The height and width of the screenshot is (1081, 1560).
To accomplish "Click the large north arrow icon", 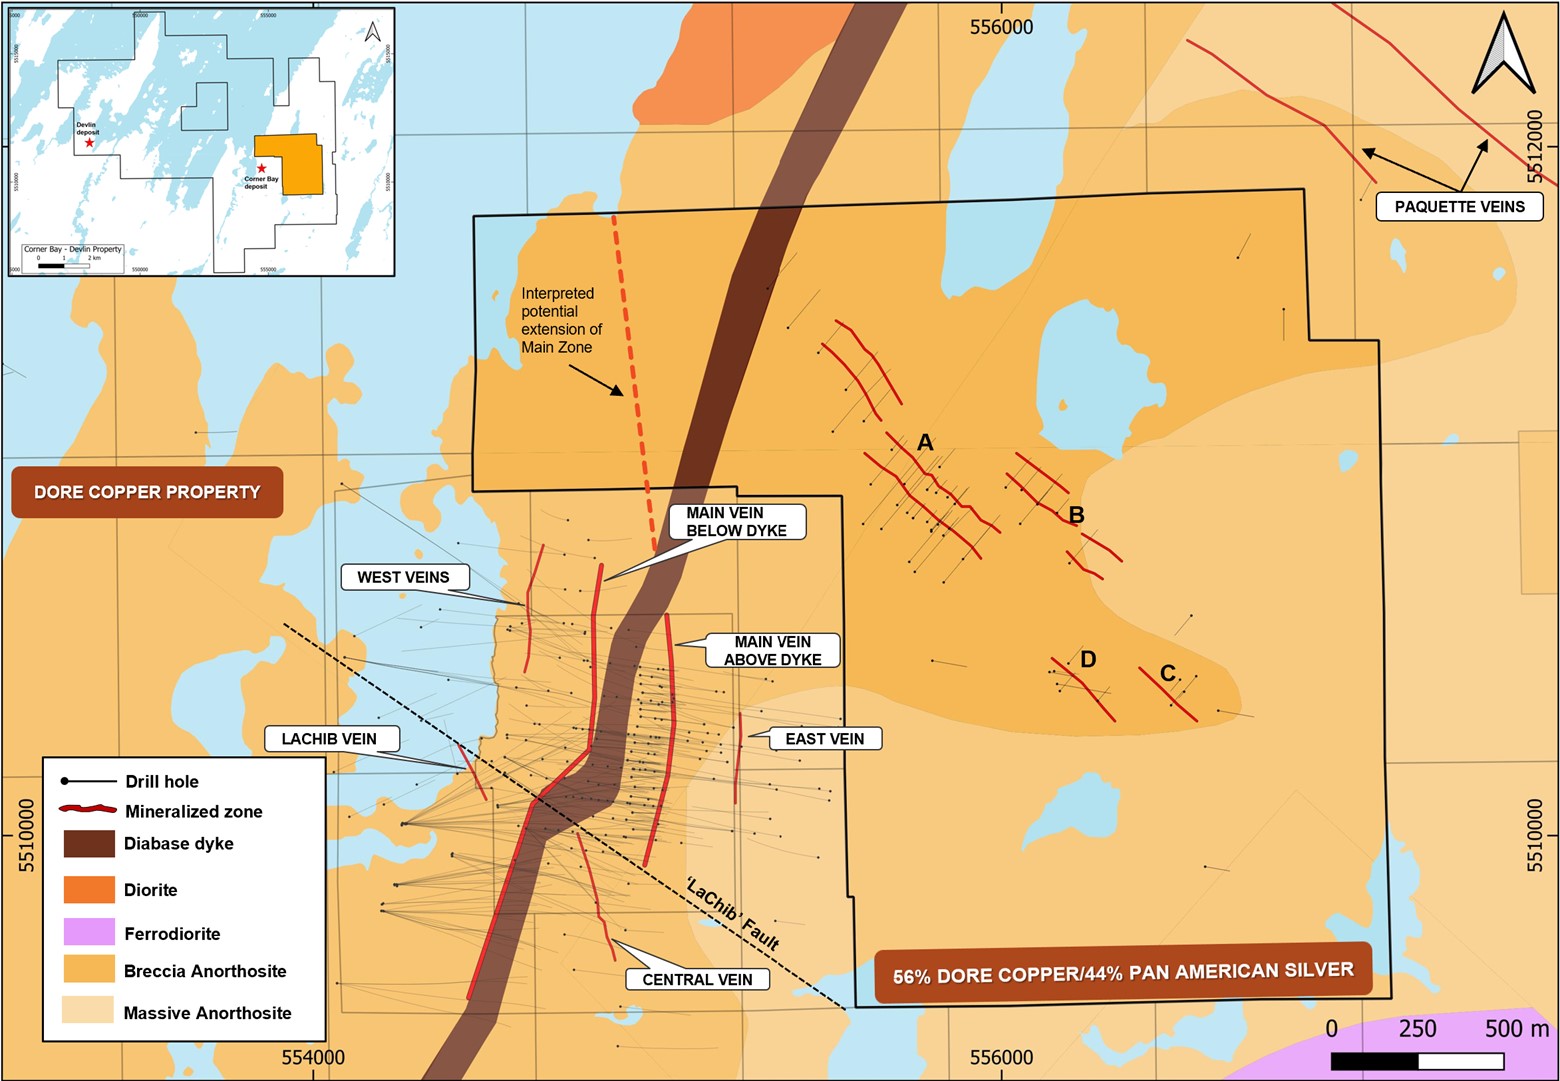I will [1503, 54].
